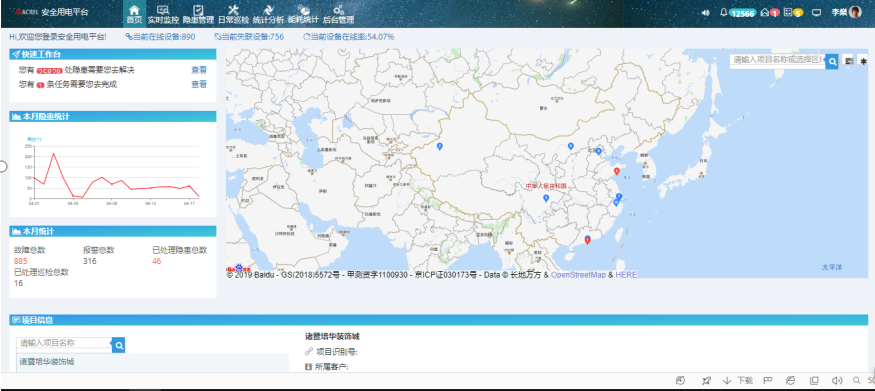Click the 故障总数 value 885
The image size is (875, 391).
click(21, 261)
